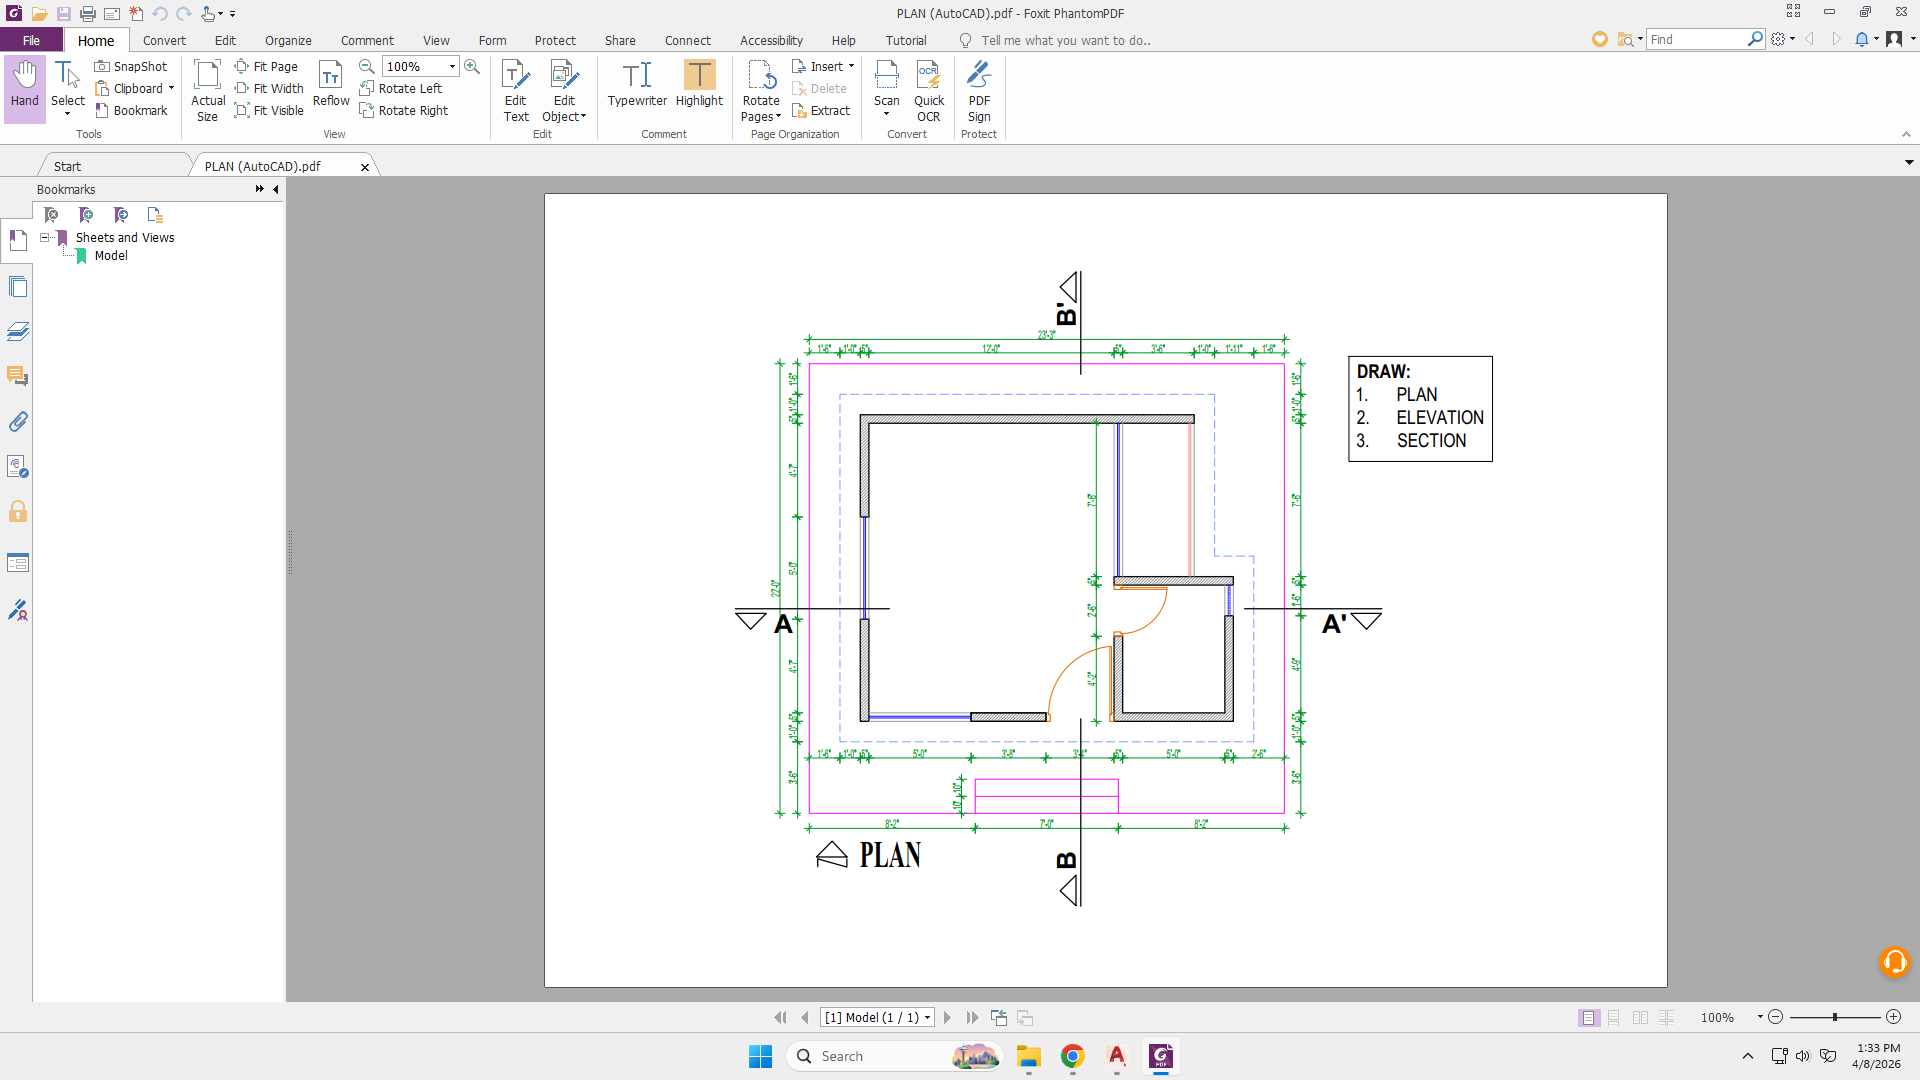
Task: Click the zoom in magnifier icon
Action: 472,67
